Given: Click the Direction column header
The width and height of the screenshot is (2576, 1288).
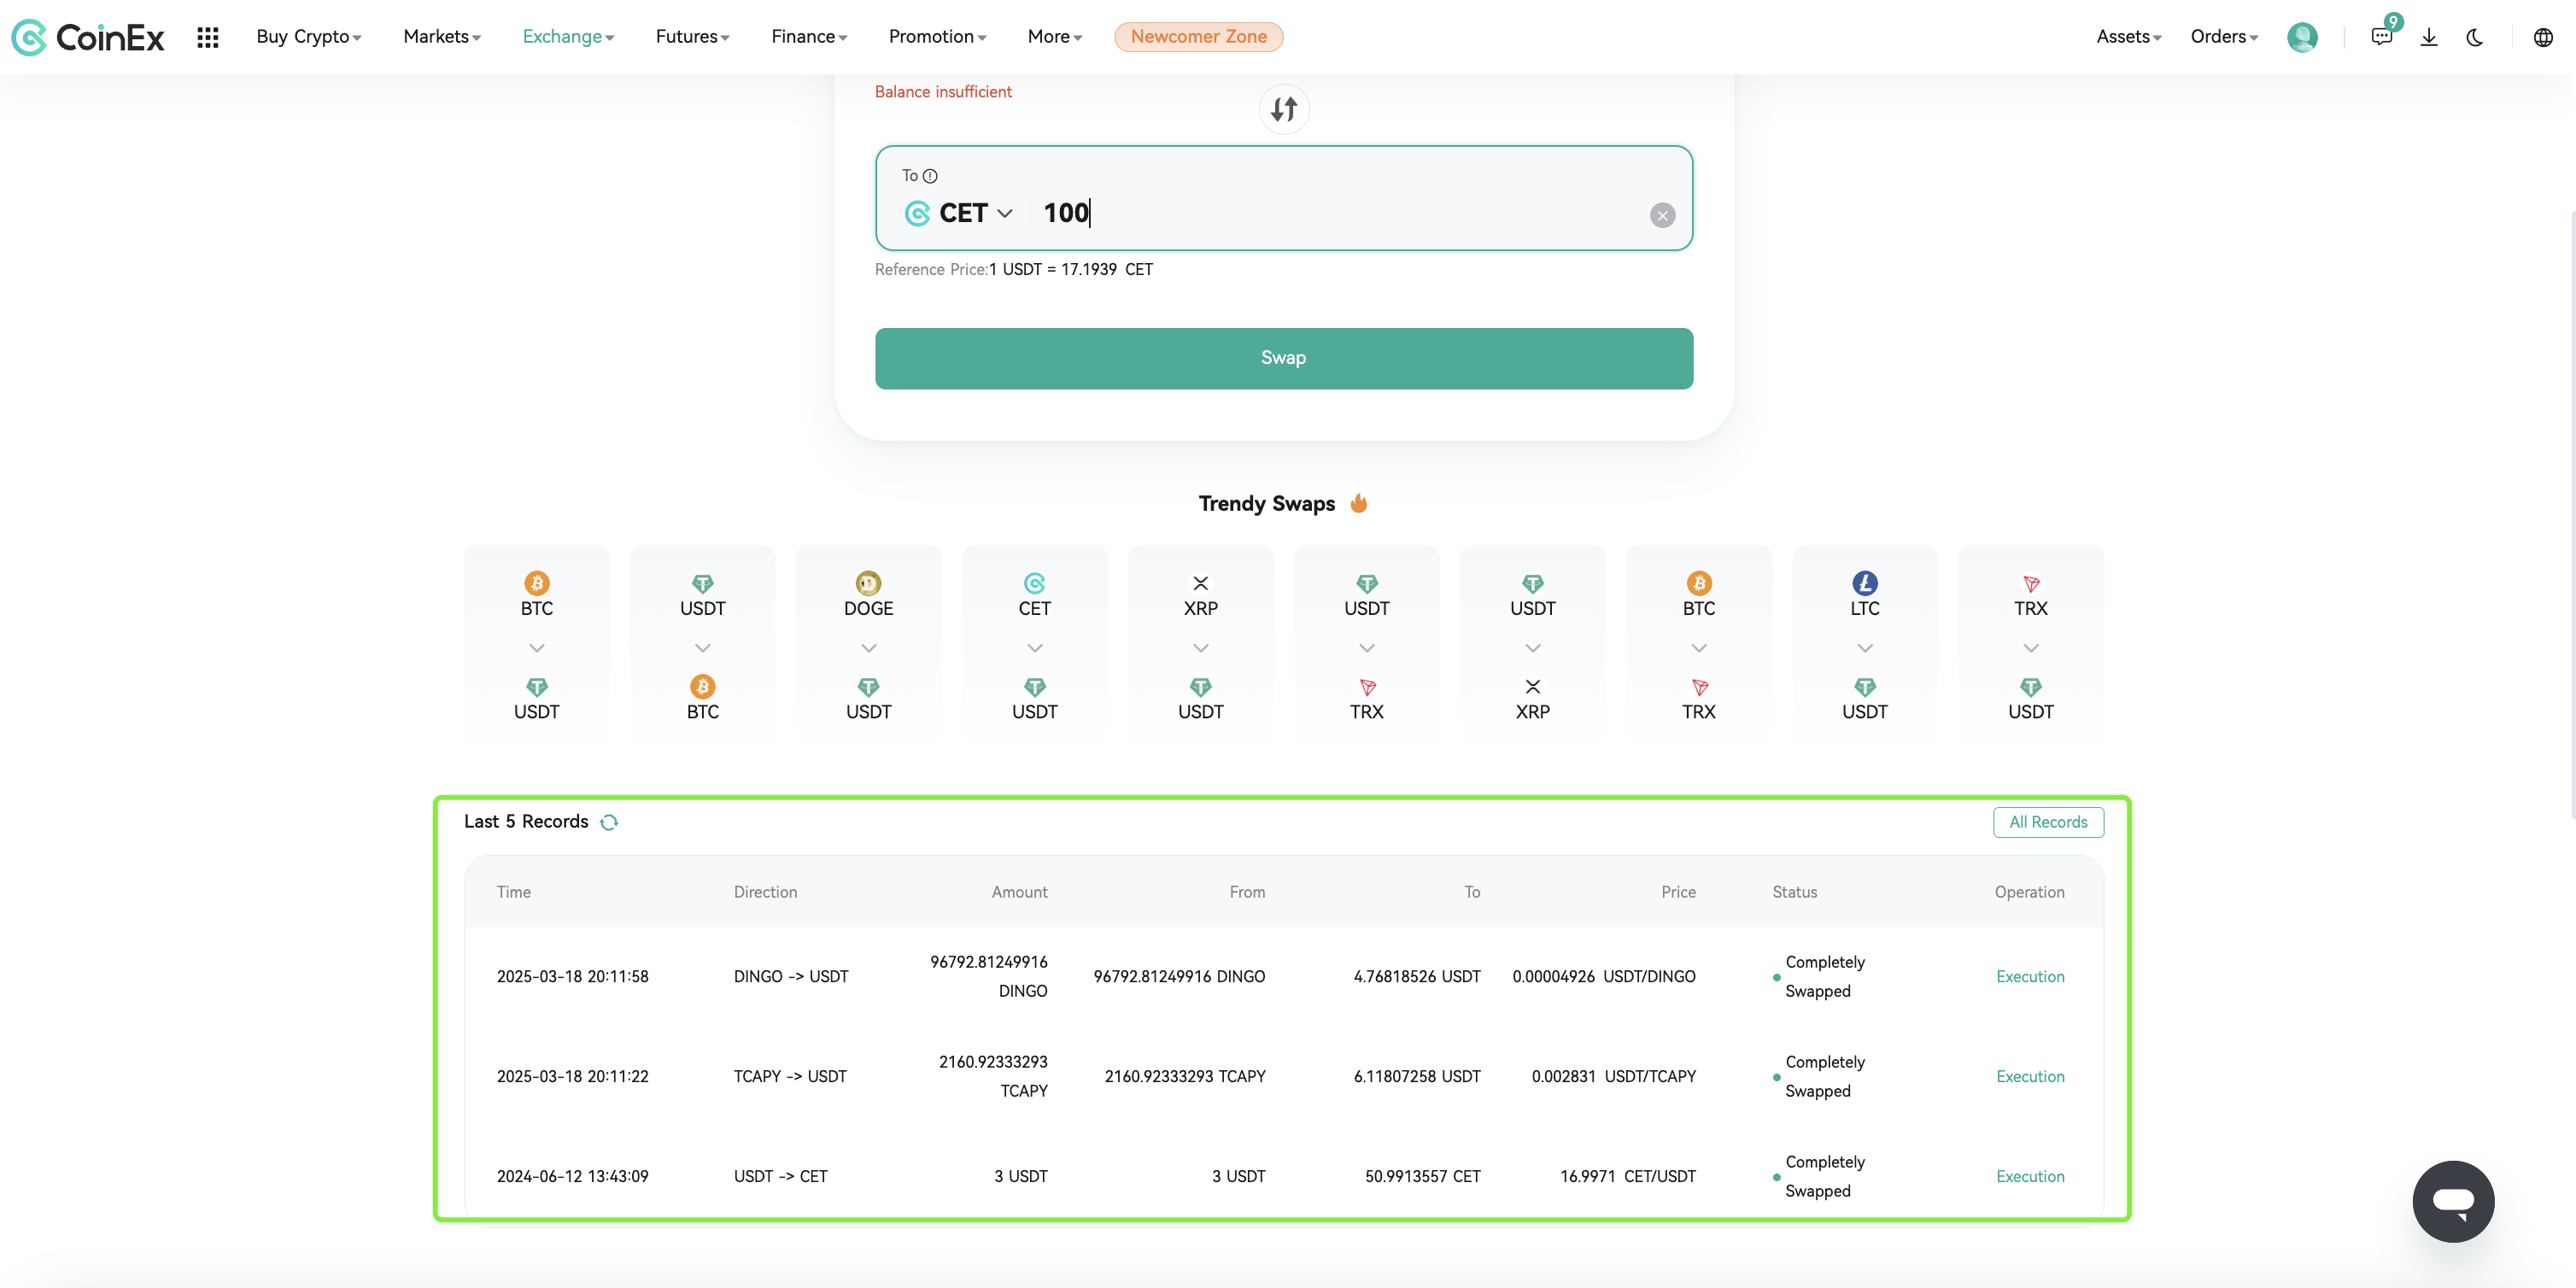Looking at the screenshot, I should (765, 892).
